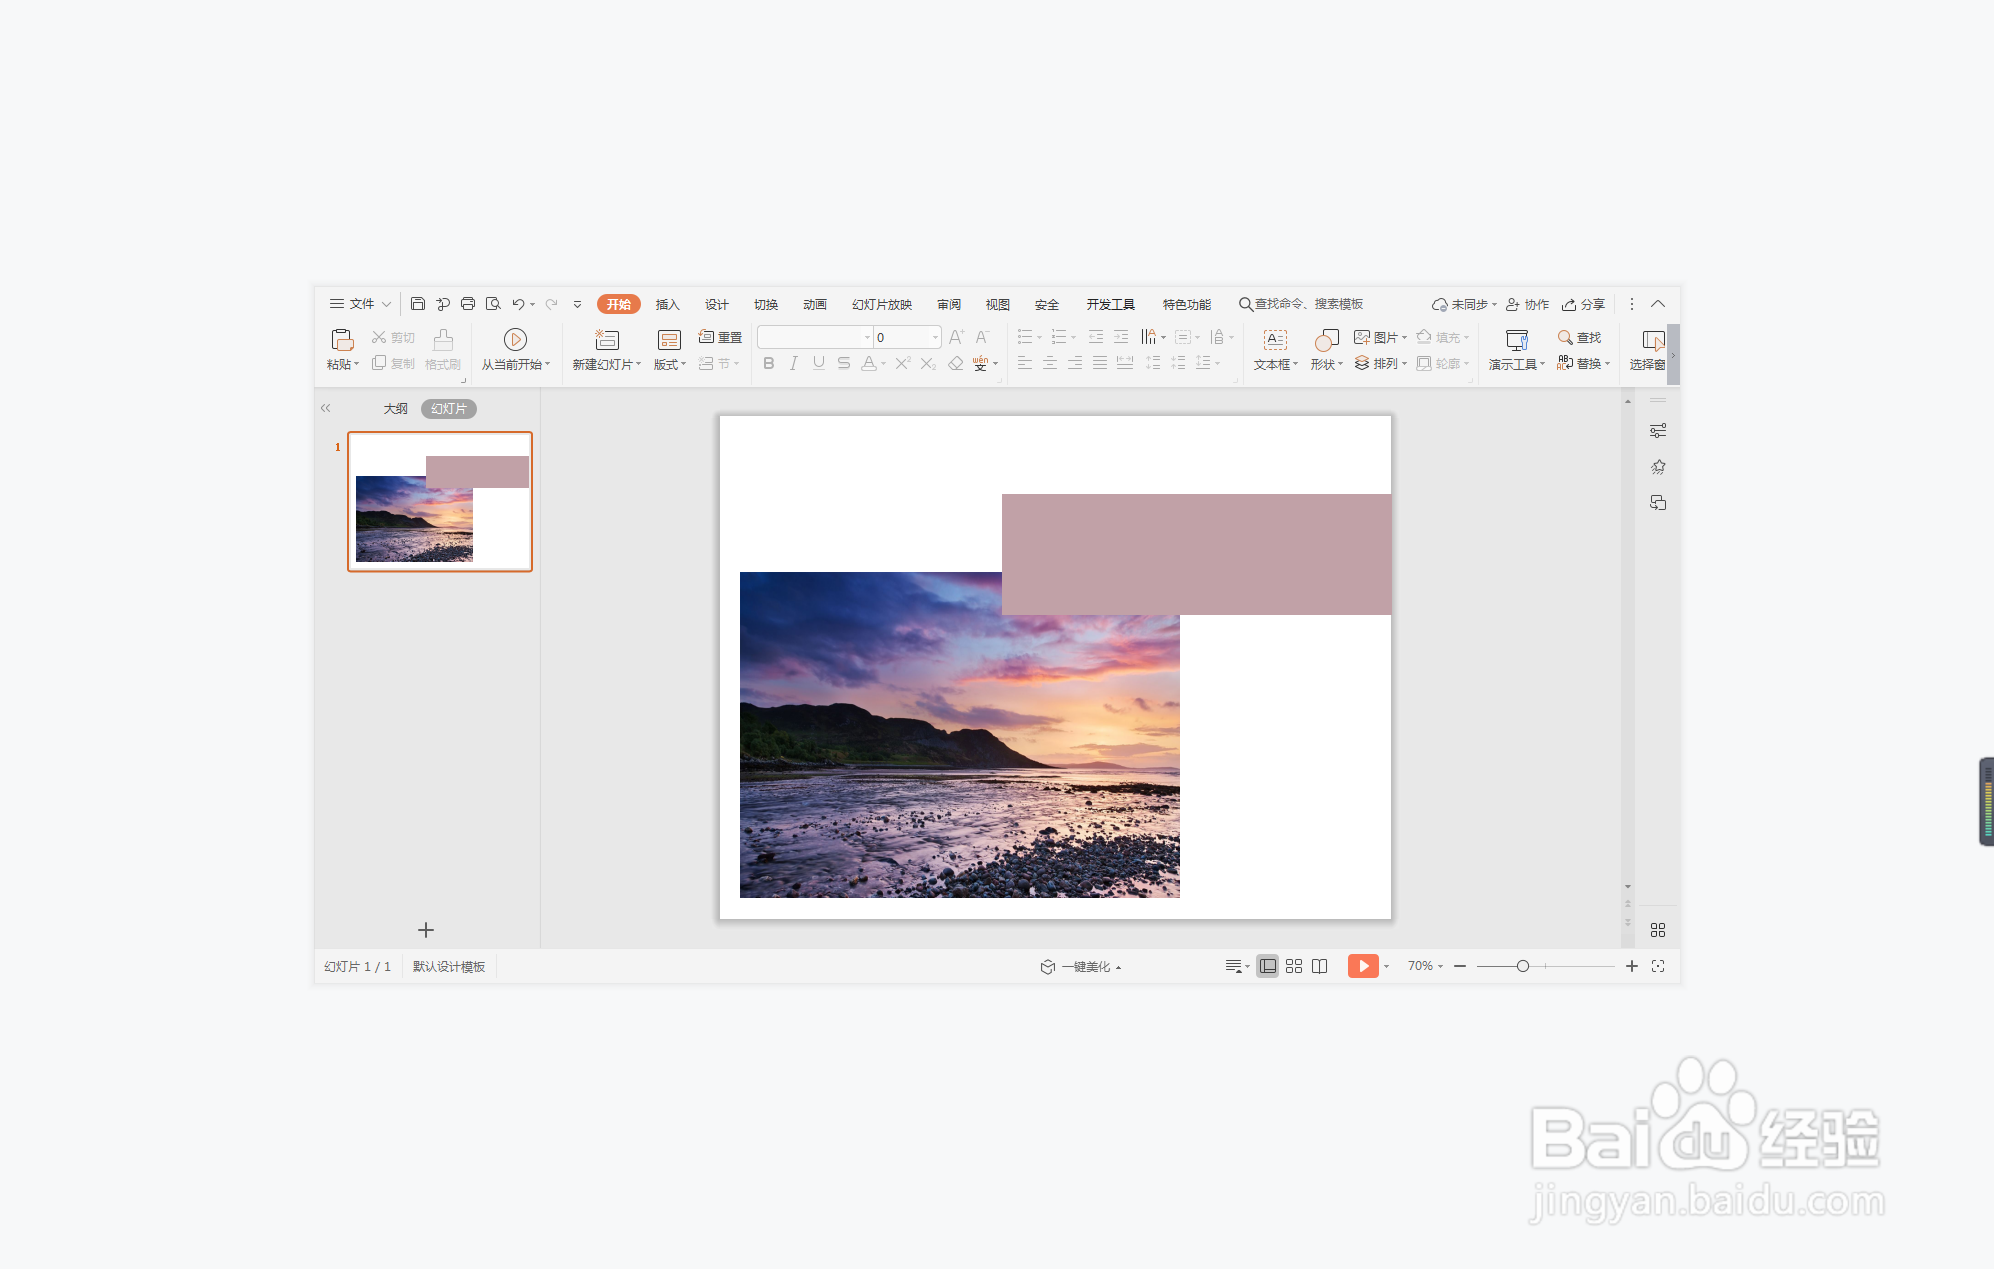Expand the layout (版式) dropdown

(683, 365)
